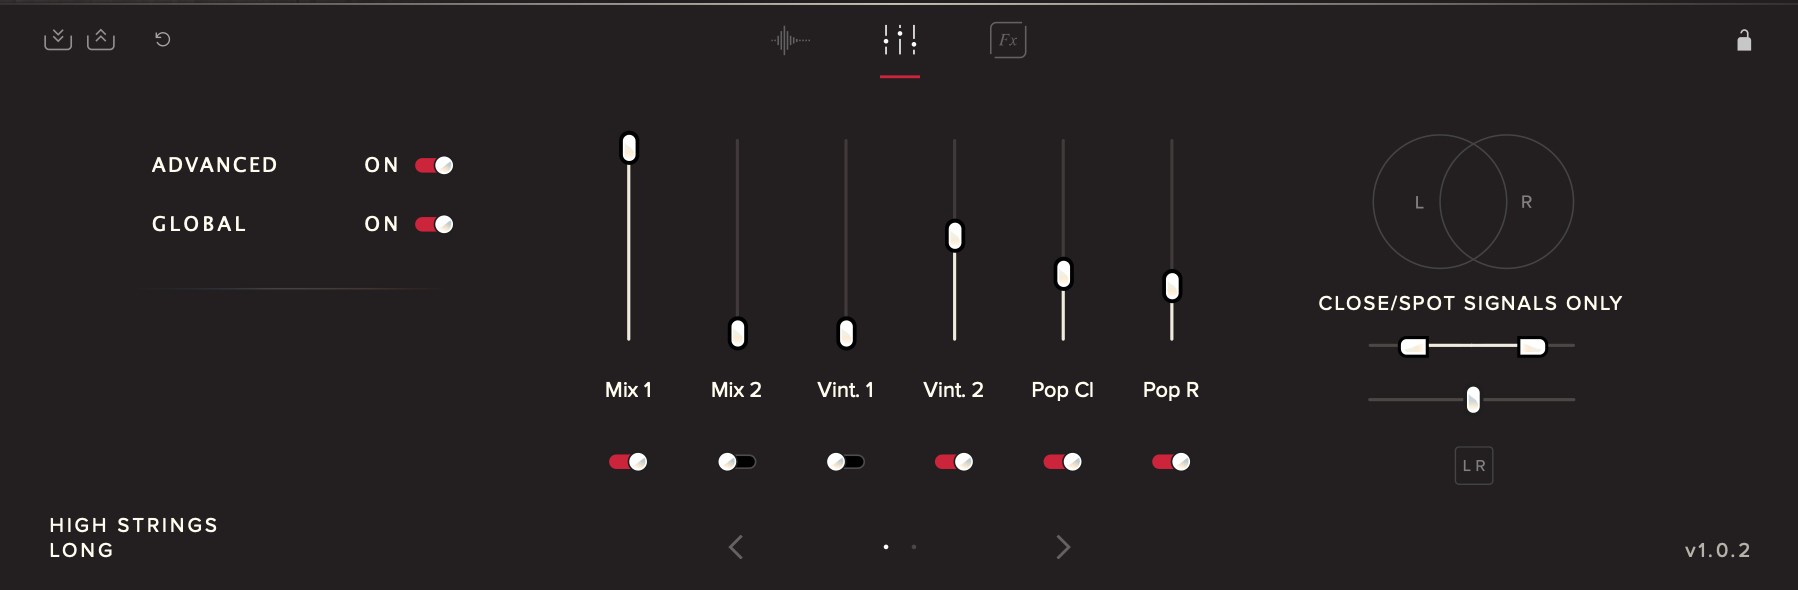Click the stereo pan slider handle

click(1473, 400)
